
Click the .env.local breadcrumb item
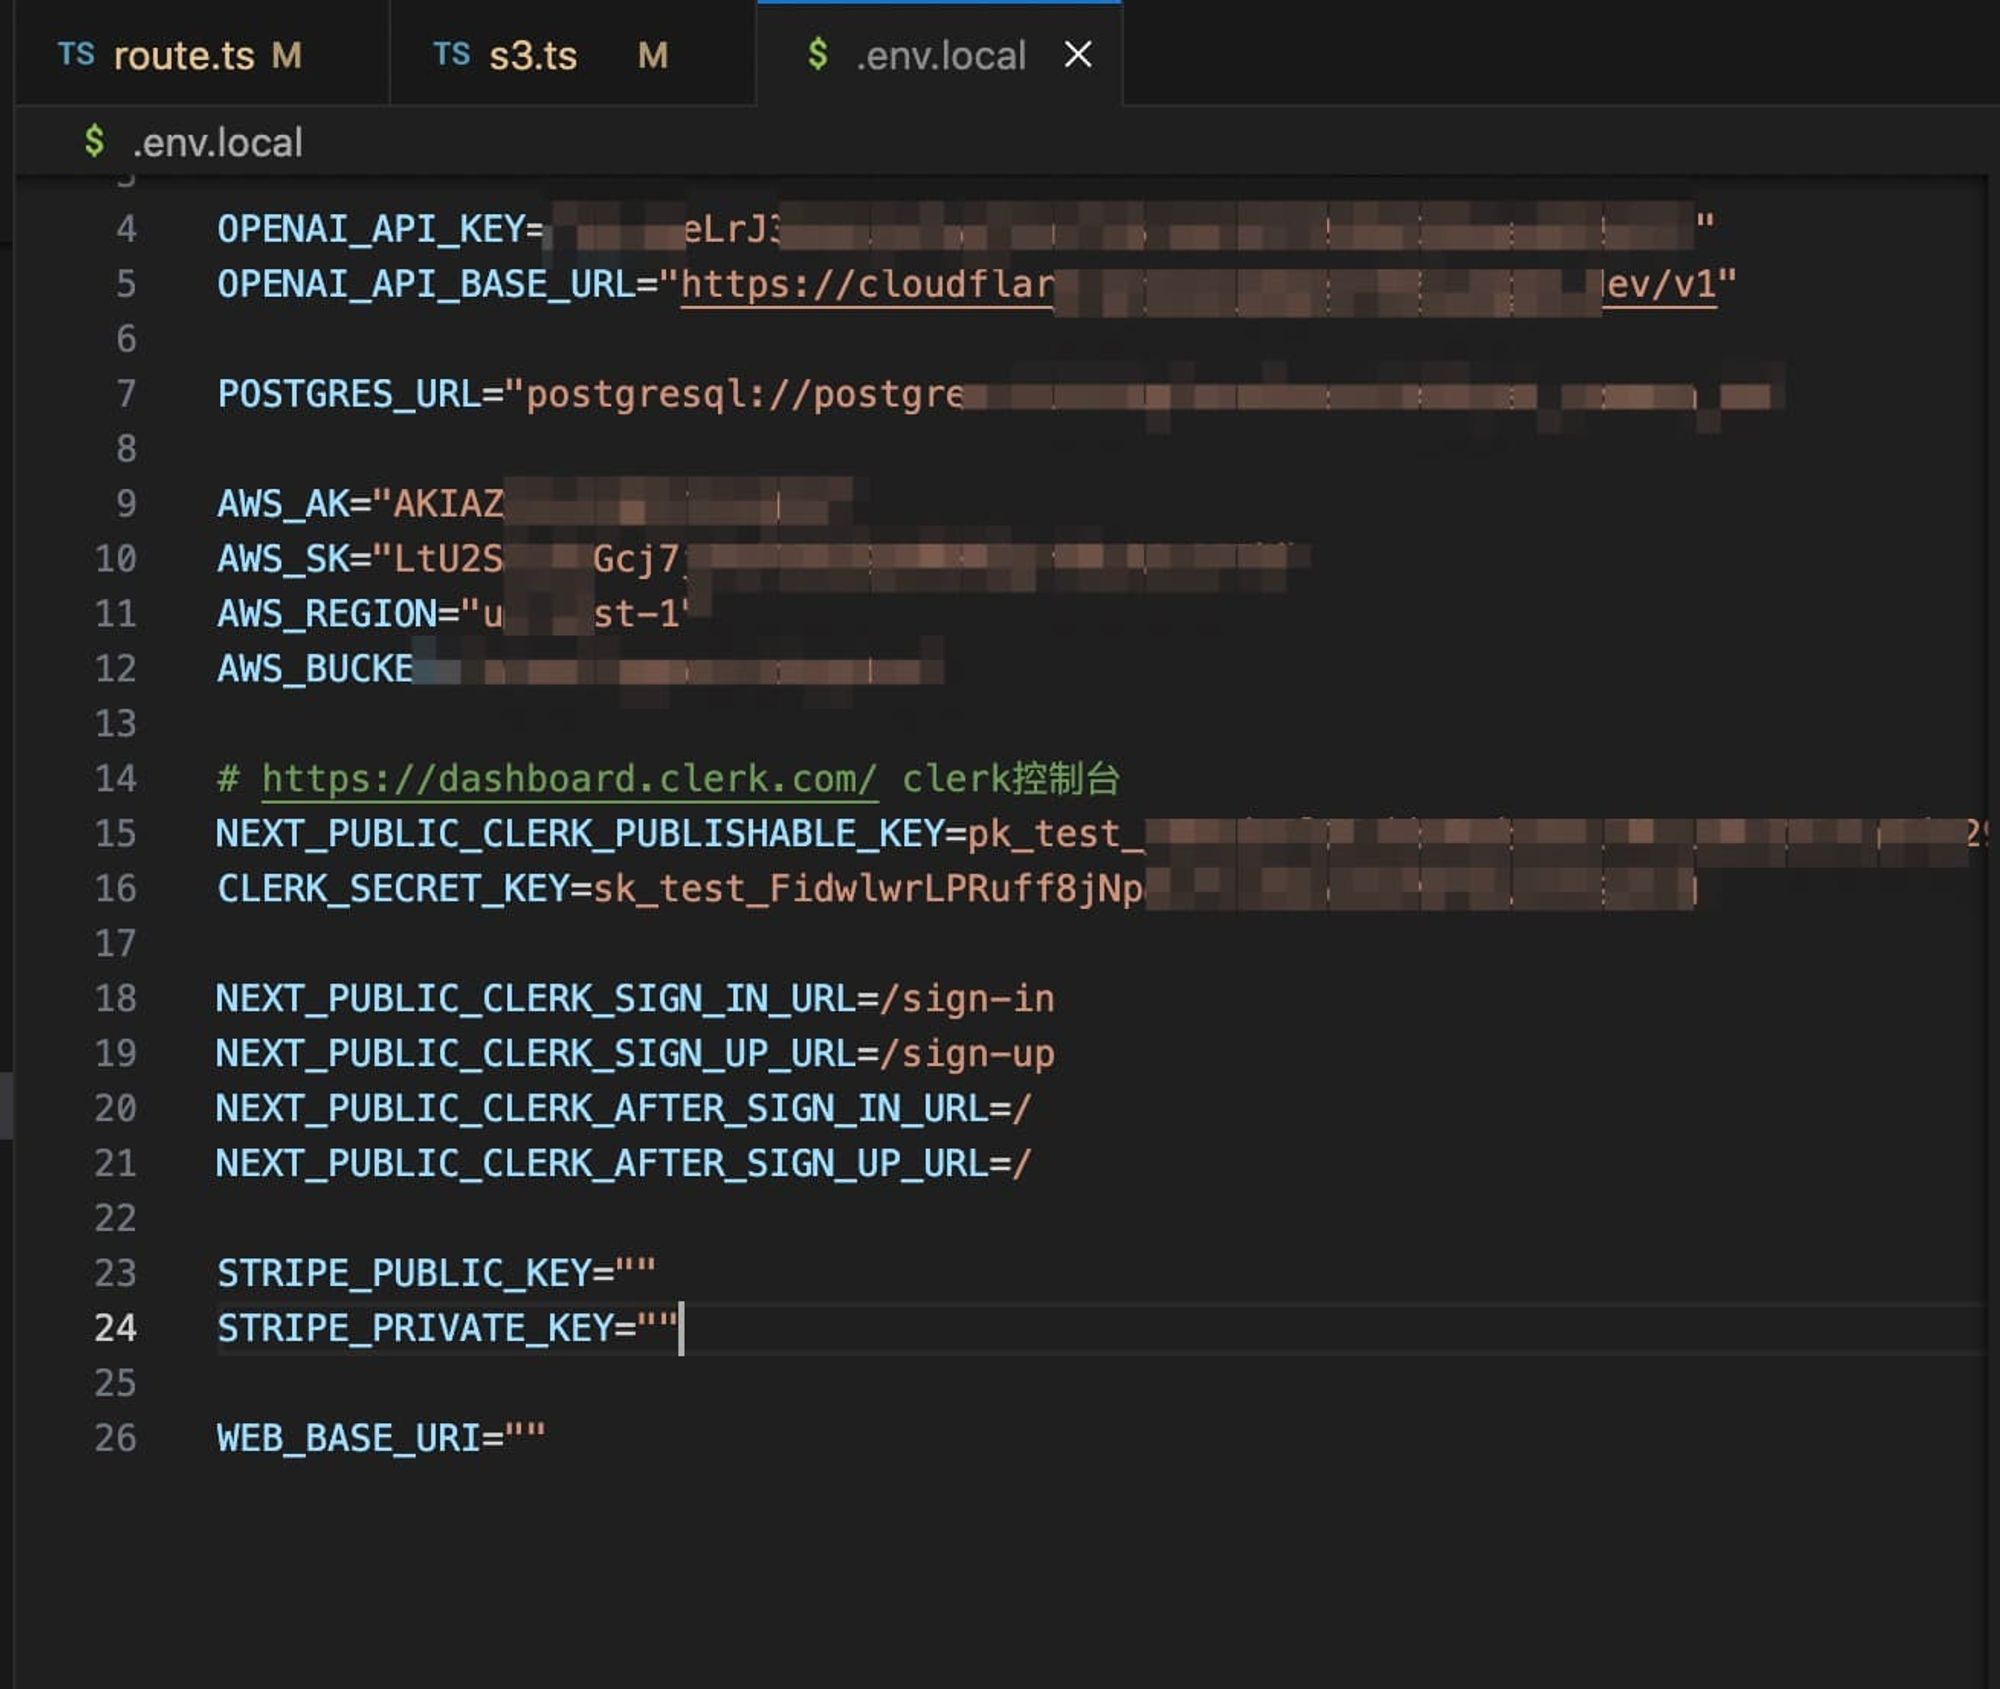click(x=218, y=142)
